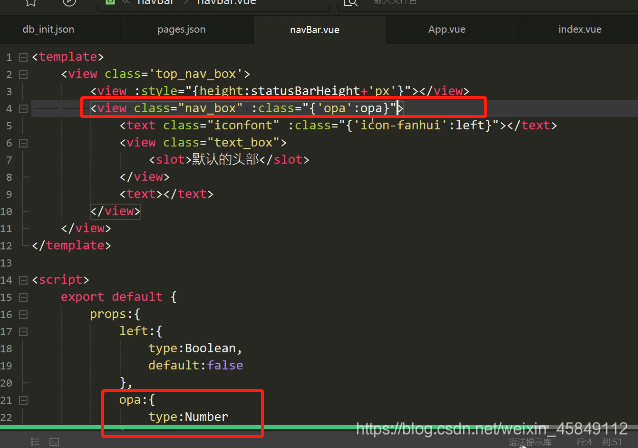638x448 pixels.
Task: Click the props key on line 16
Action: pyautogui.click(x=108, y=314)
